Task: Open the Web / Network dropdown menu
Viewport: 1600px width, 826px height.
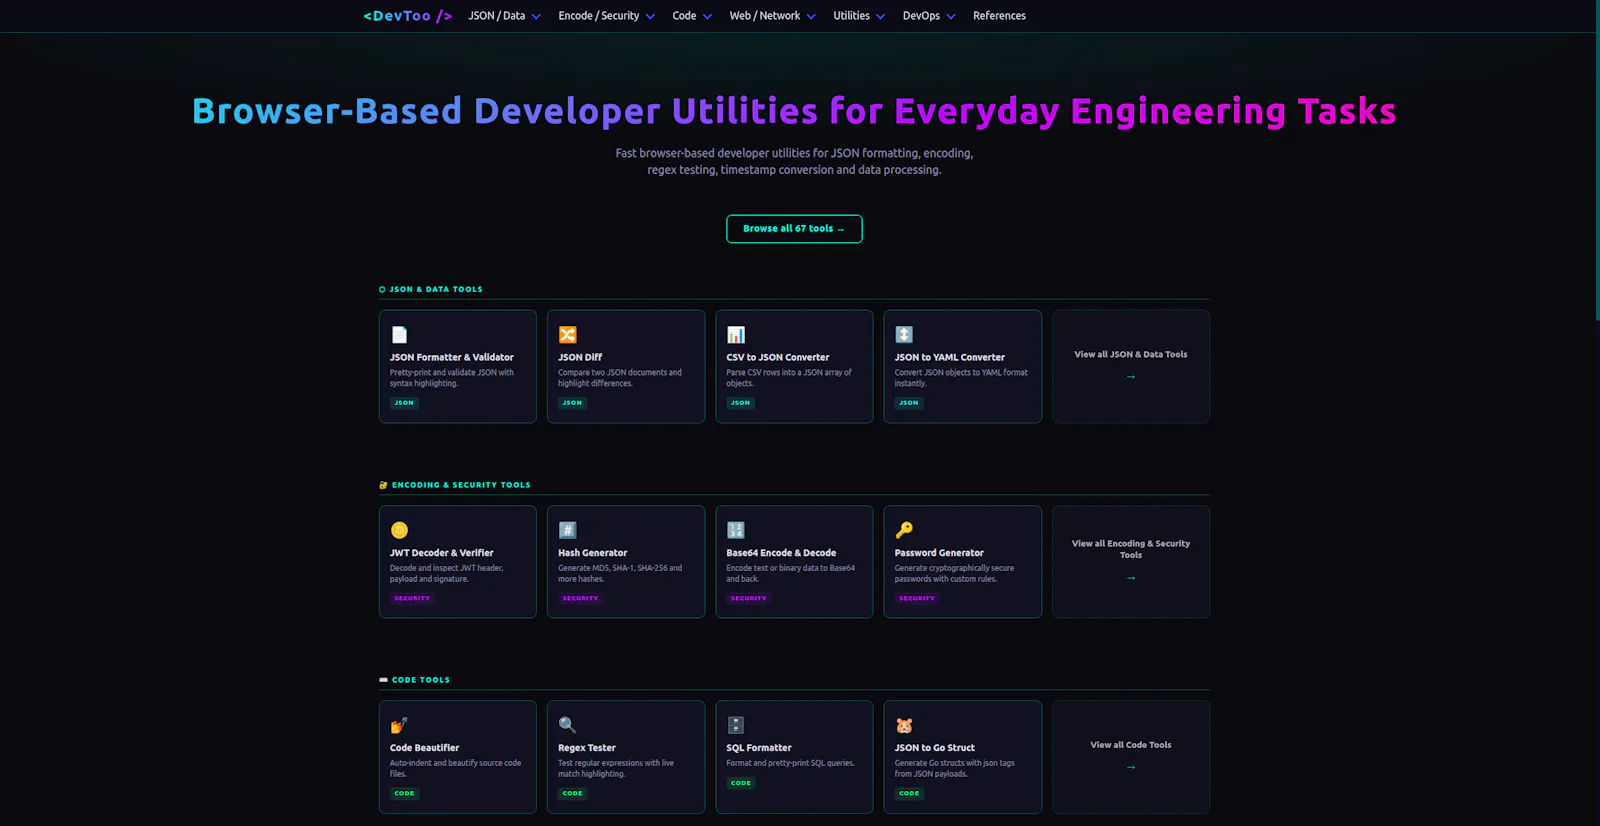Action: tap(772, 16)
